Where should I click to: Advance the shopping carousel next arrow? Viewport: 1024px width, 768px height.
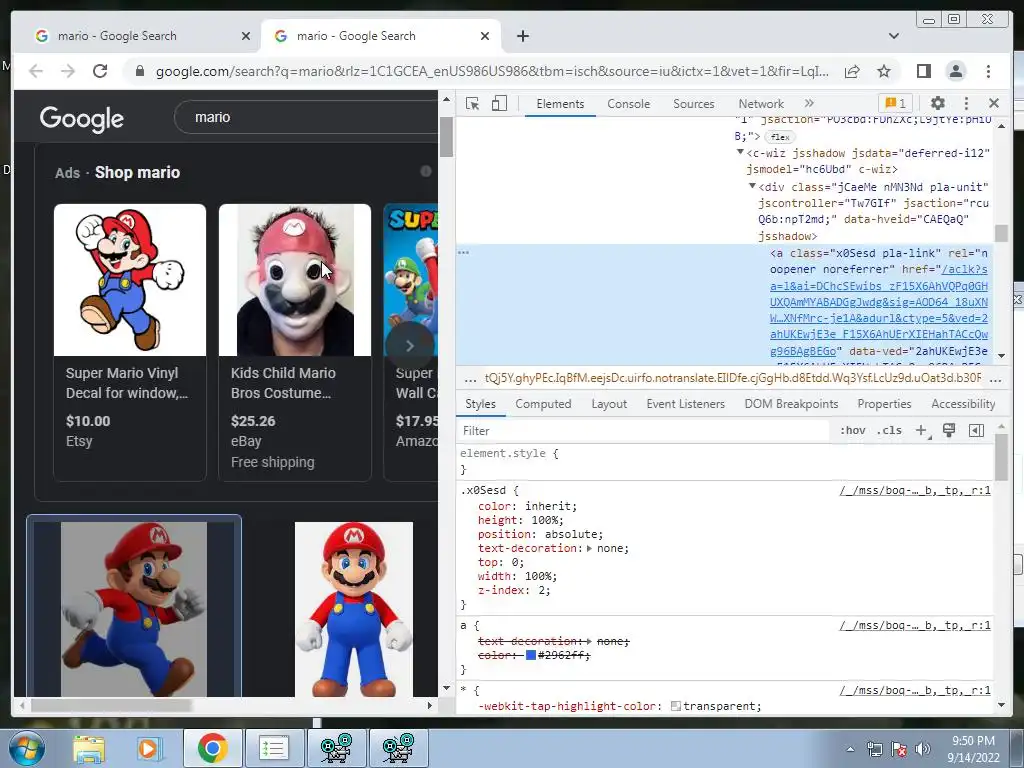click(x=409, y=345)
